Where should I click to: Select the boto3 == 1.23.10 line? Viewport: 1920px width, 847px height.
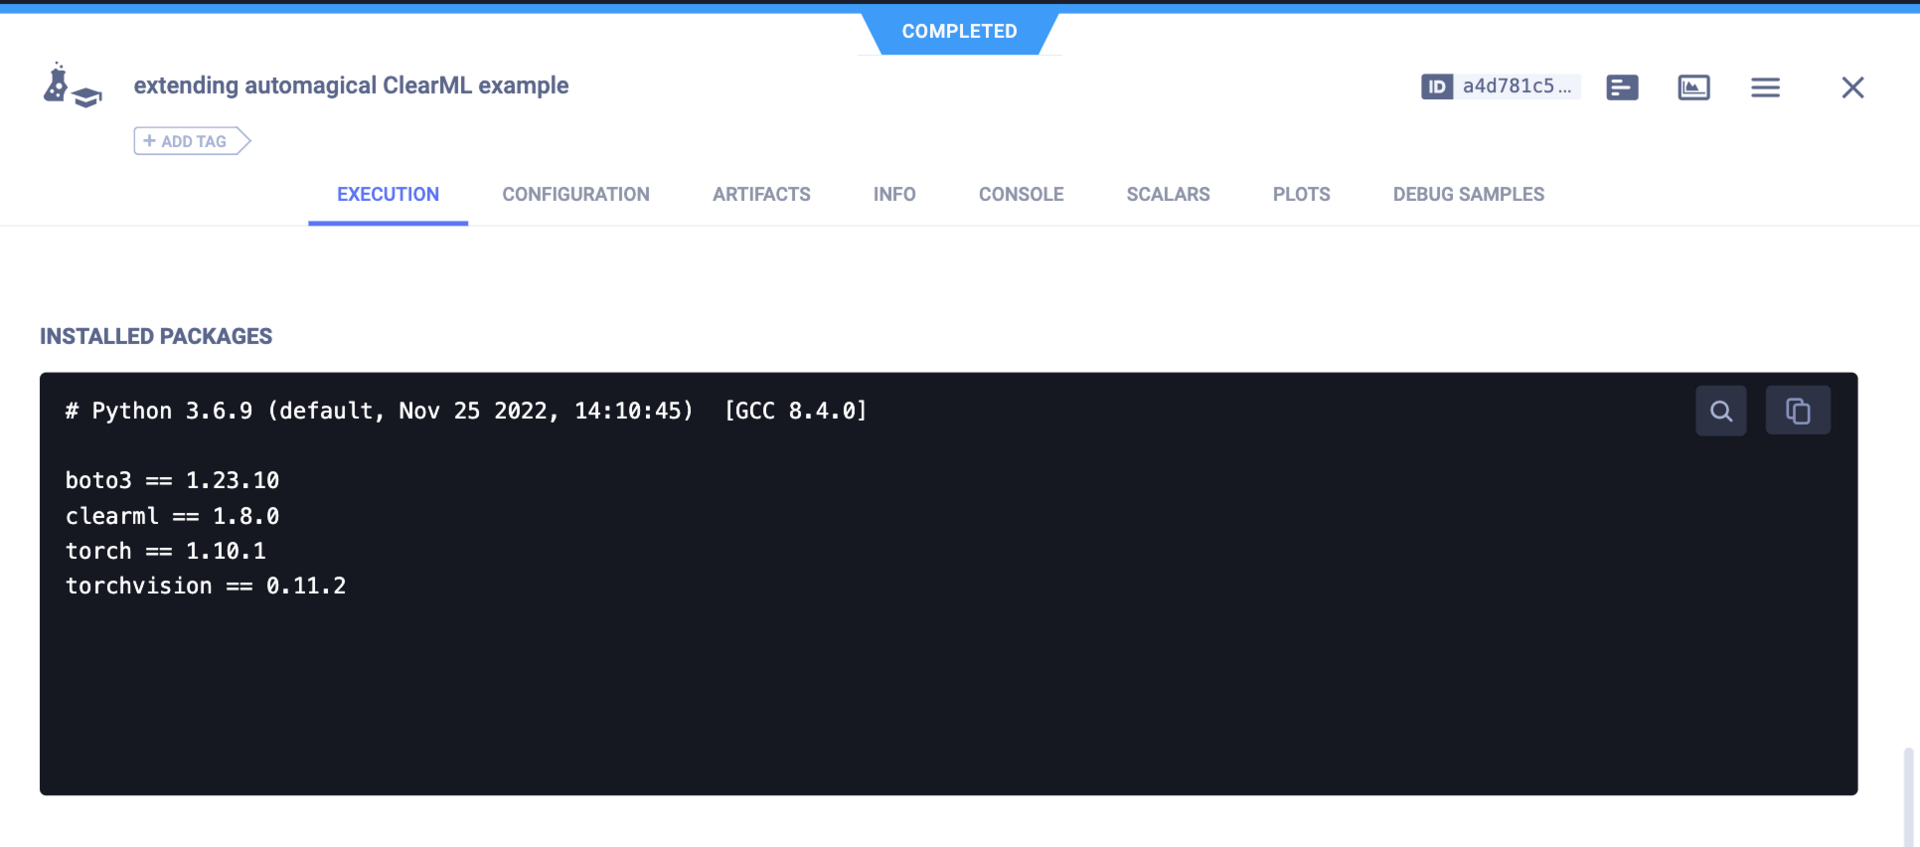tap(172, 481)
